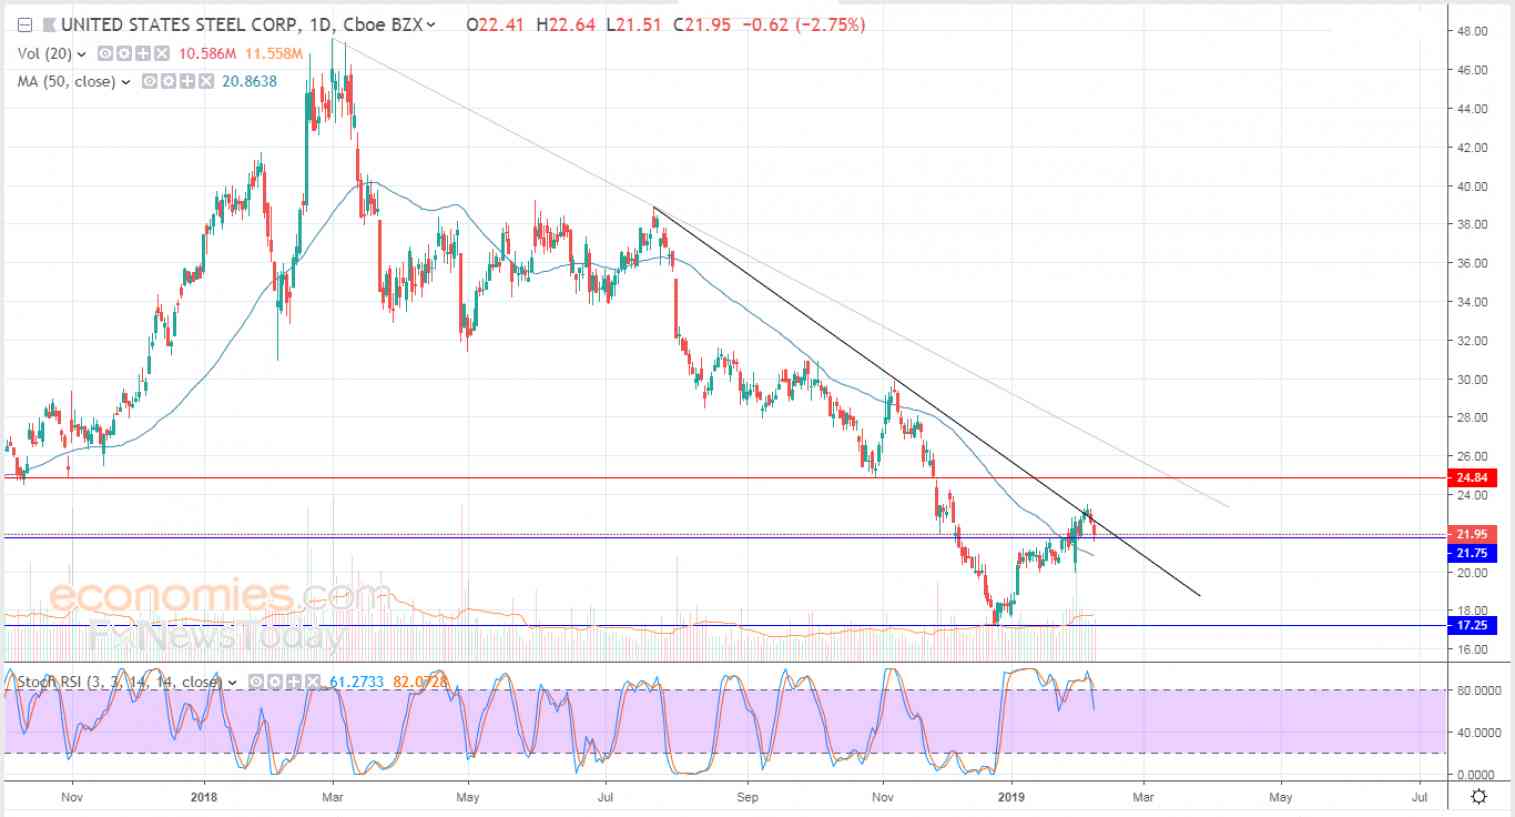Click the 2019 label on time axis
Image resolution: width=1515 pixels, height=817 pixels.
pyautogui.click(x=1011, y=797)
